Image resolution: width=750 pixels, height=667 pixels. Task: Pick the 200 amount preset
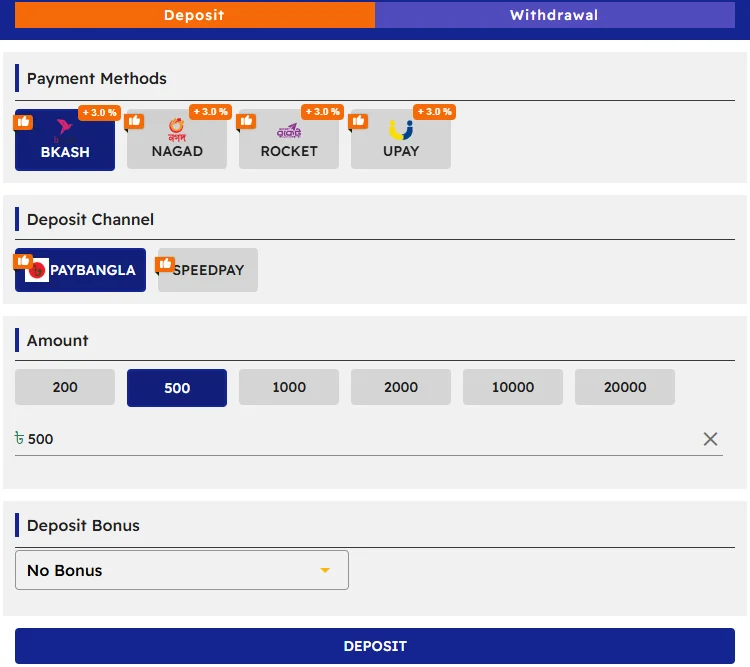click(x=65, y=387)
